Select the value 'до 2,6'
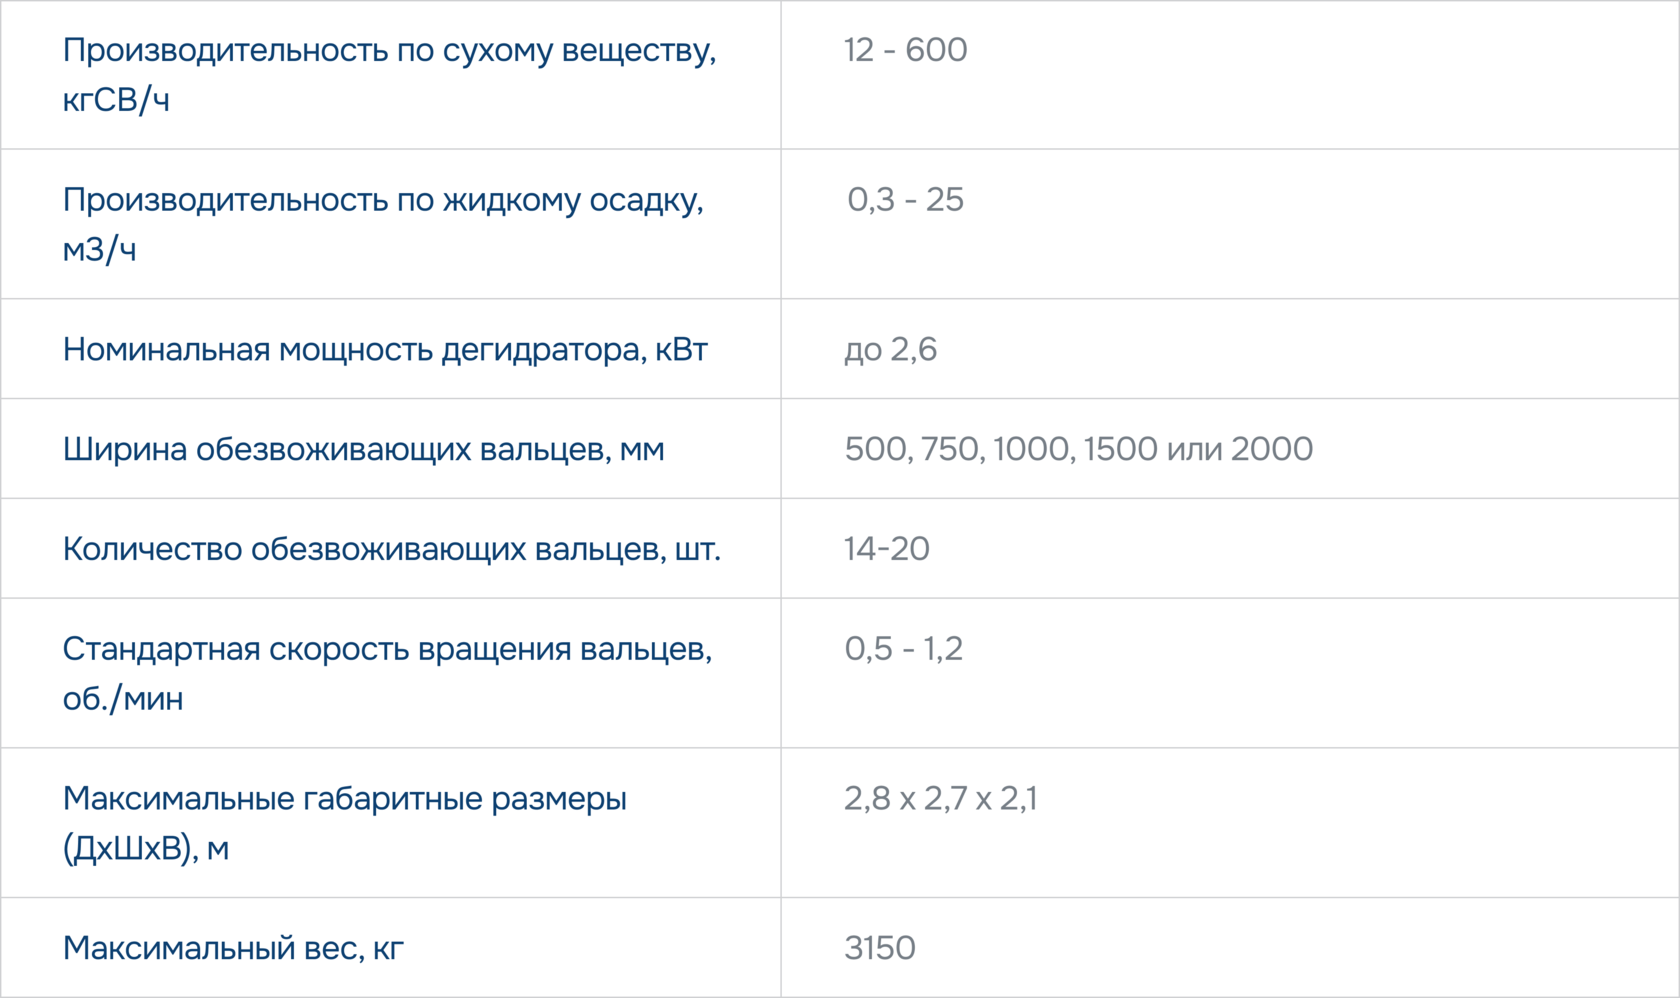Screen dimensions: 1680x998 tap(890, 349)
